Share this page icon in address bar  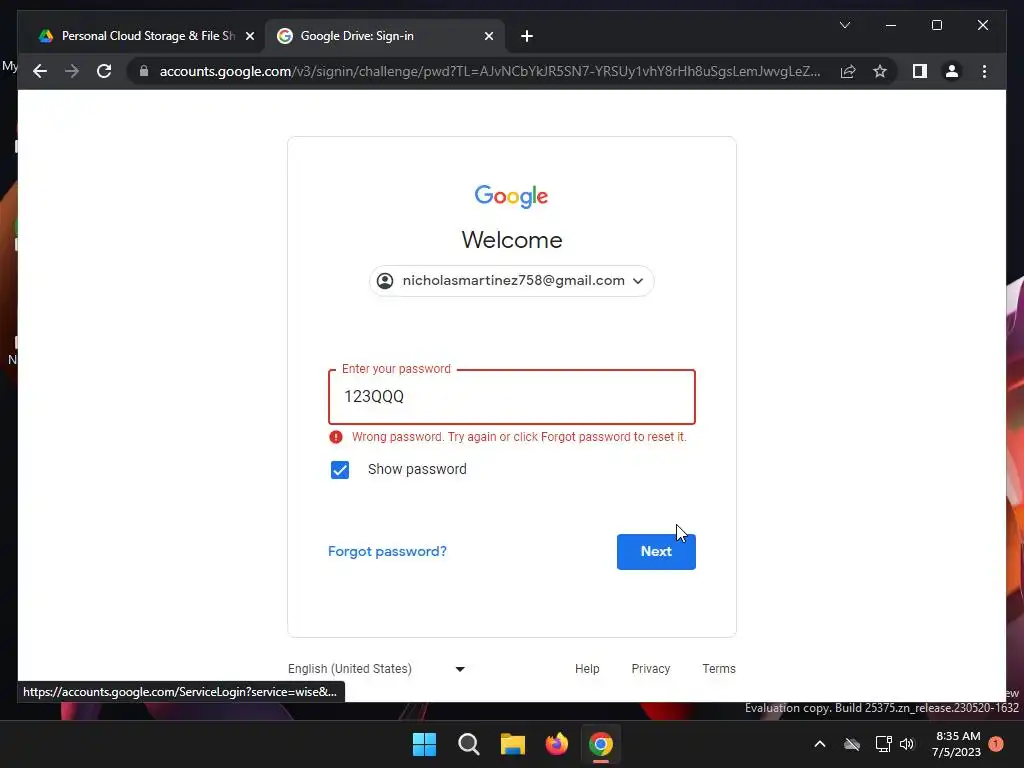848,71
